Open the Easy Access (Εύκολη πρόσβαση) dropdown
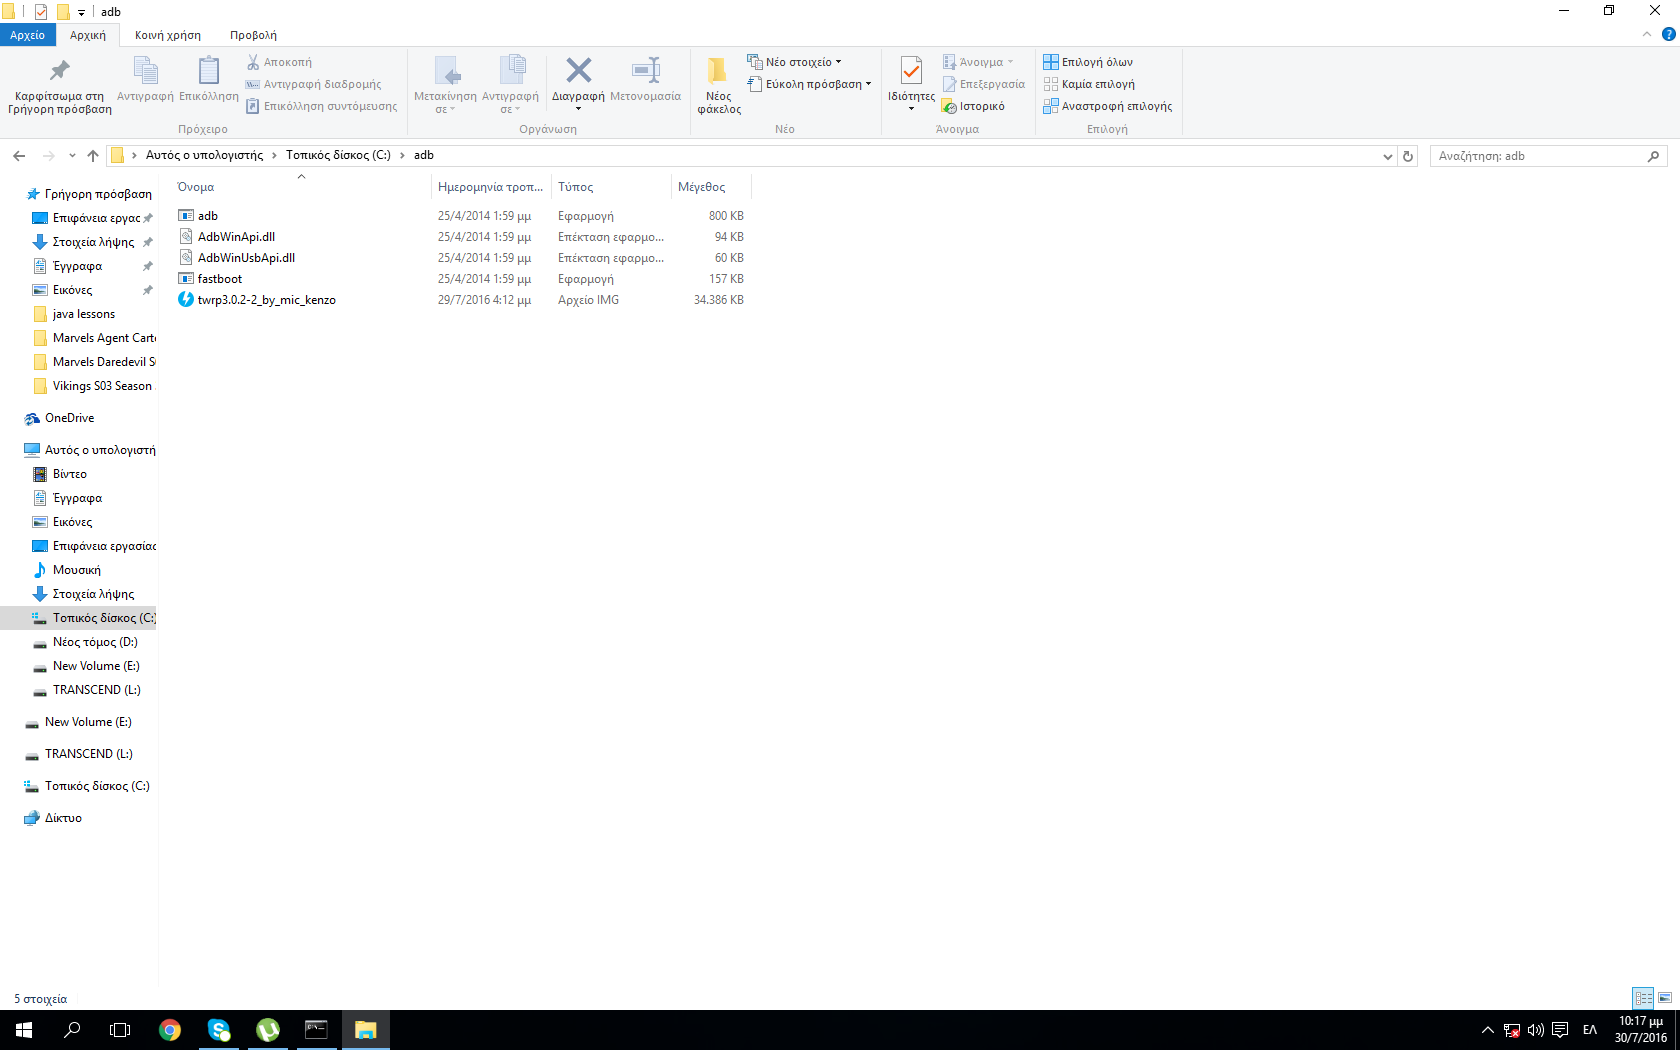 810,84
